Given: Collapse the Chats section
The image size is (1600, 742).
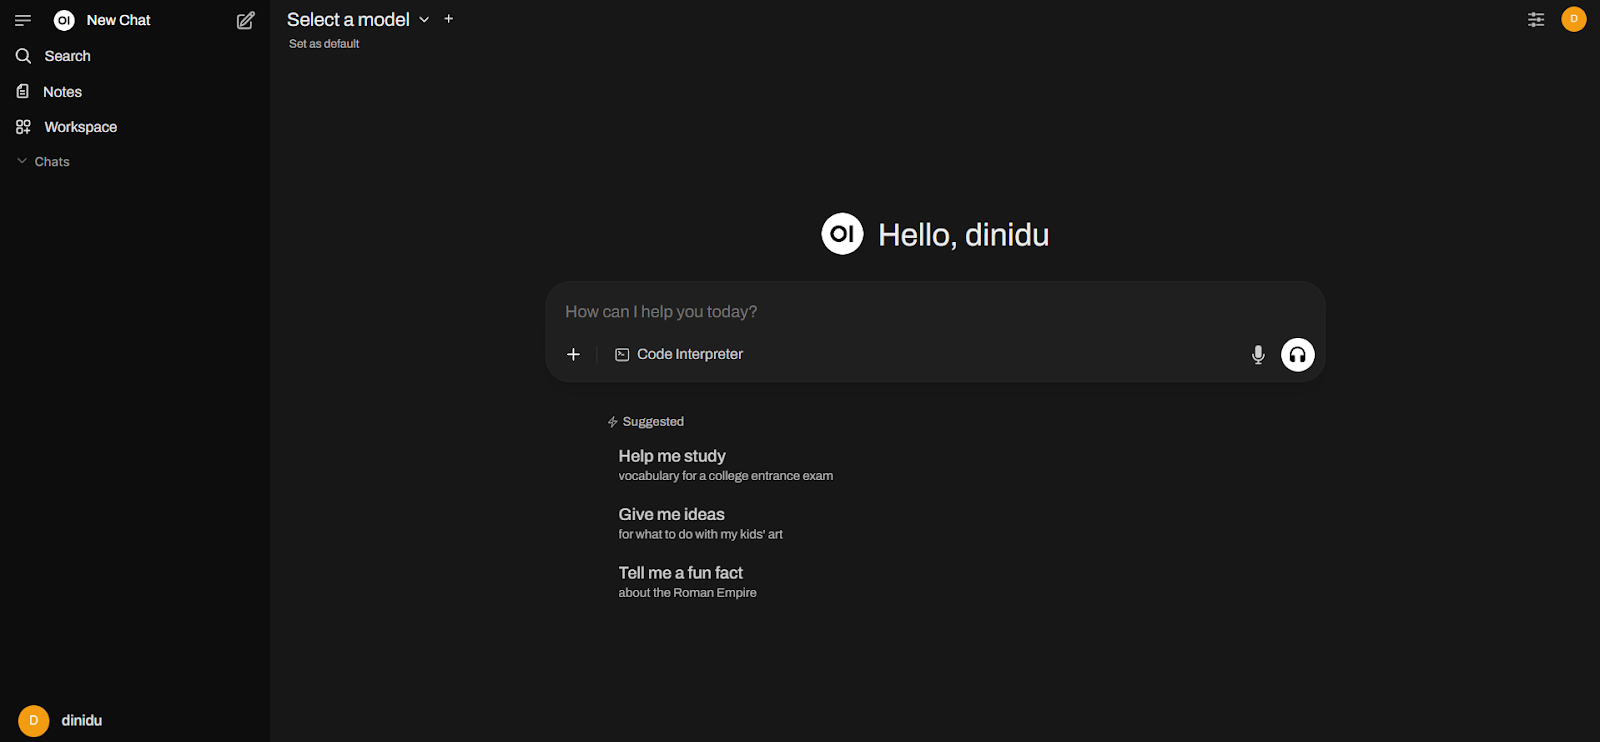Looking at the screenshot, I should click(x=43, y=161).
